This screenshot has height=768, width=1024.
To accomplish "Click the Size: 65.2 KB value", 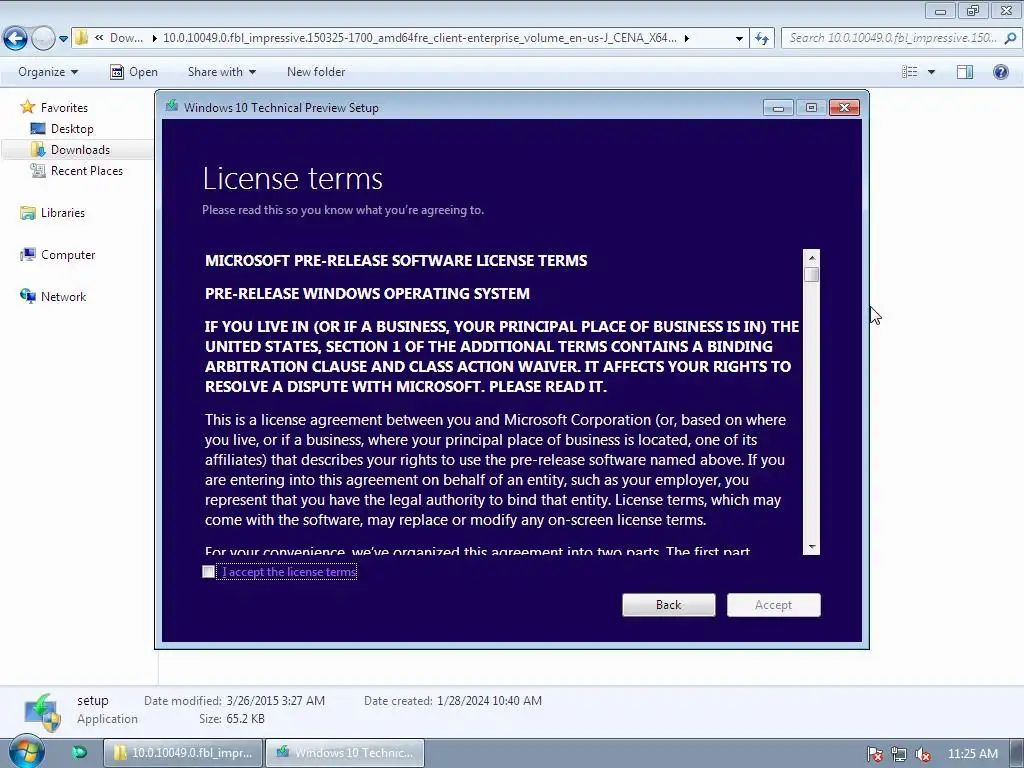I will [x=245, y=719].
